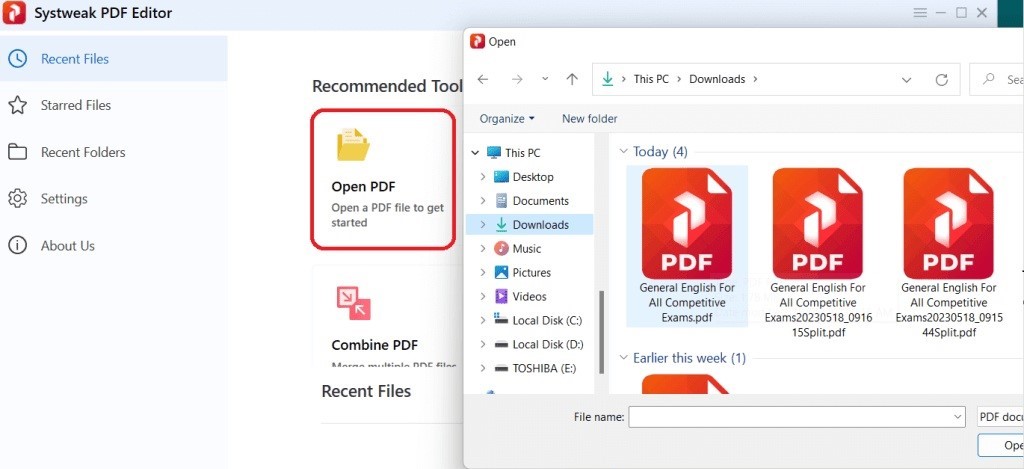1024x469 pixels.
Task: Click Downloads in the address path
Action: (x=717, y=79)
